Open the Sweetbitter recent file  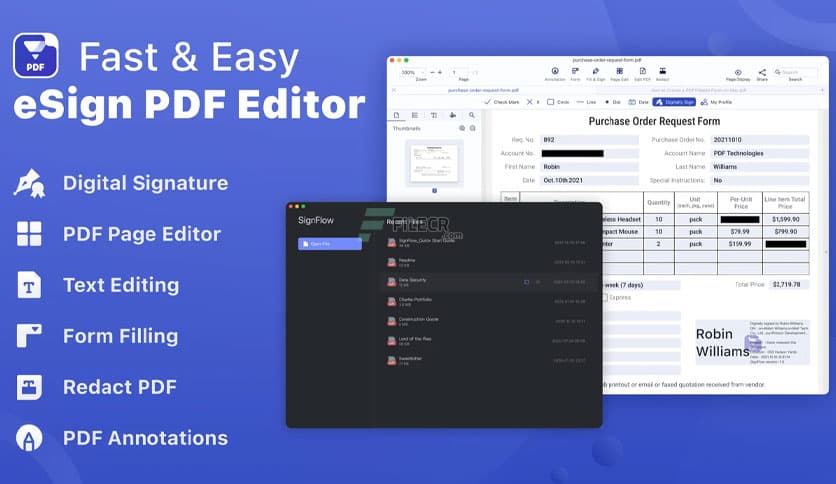tap(486, 361)
